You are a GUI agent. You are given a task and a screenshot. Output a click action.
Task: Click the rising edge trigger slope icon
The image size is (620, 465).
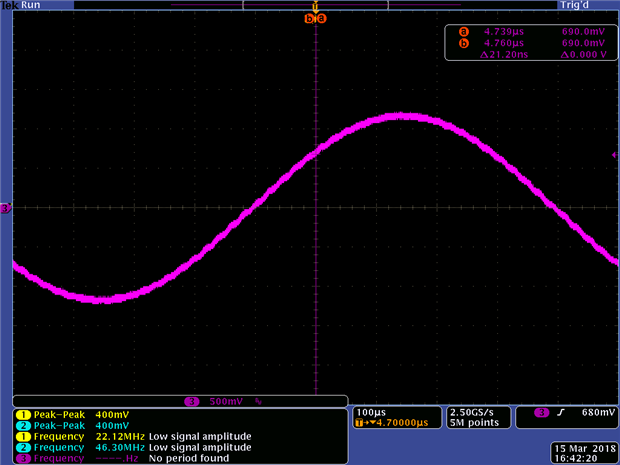pyautogui.click(x=561, y=413)
